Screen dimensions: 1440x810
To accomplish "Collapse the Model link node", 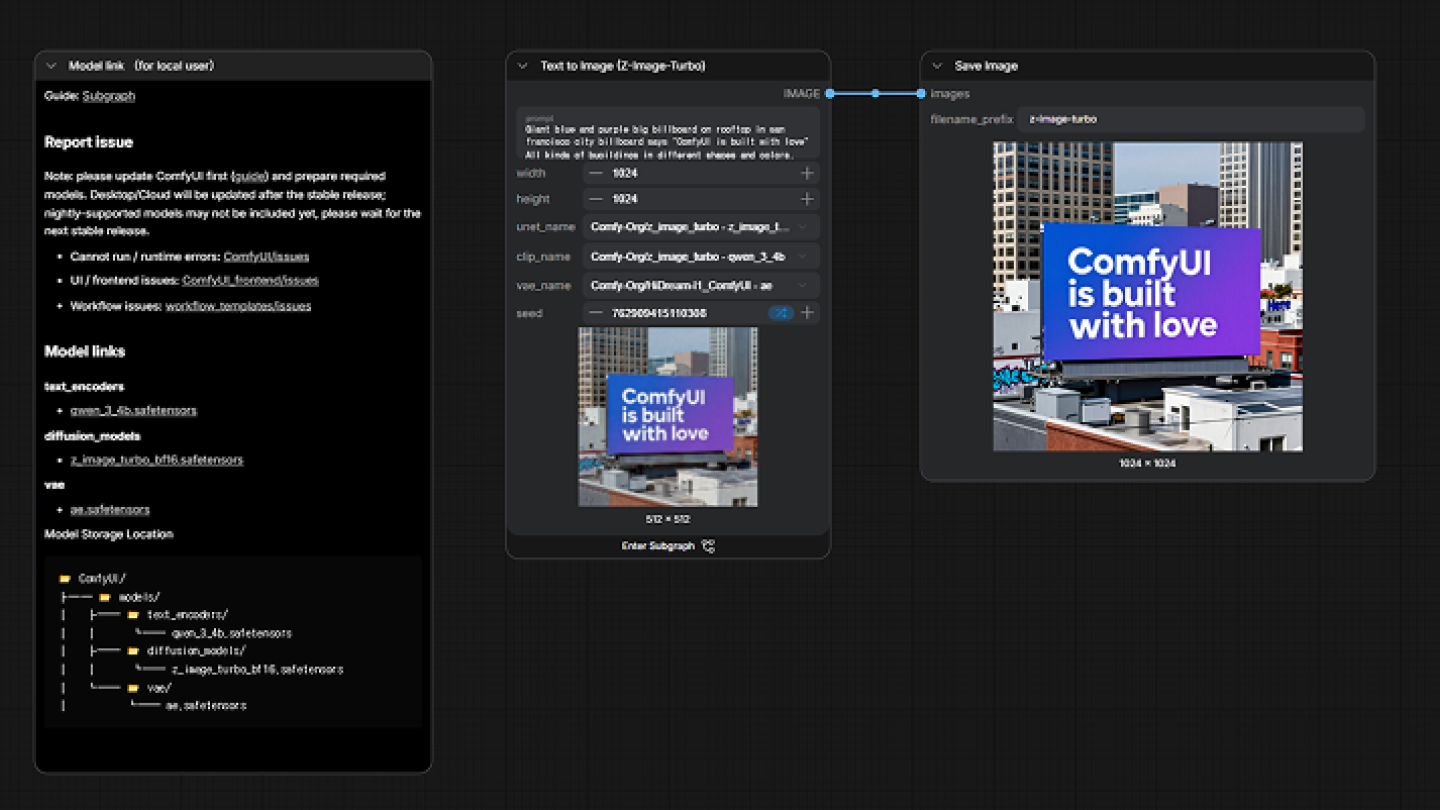I will click(51, 66).
